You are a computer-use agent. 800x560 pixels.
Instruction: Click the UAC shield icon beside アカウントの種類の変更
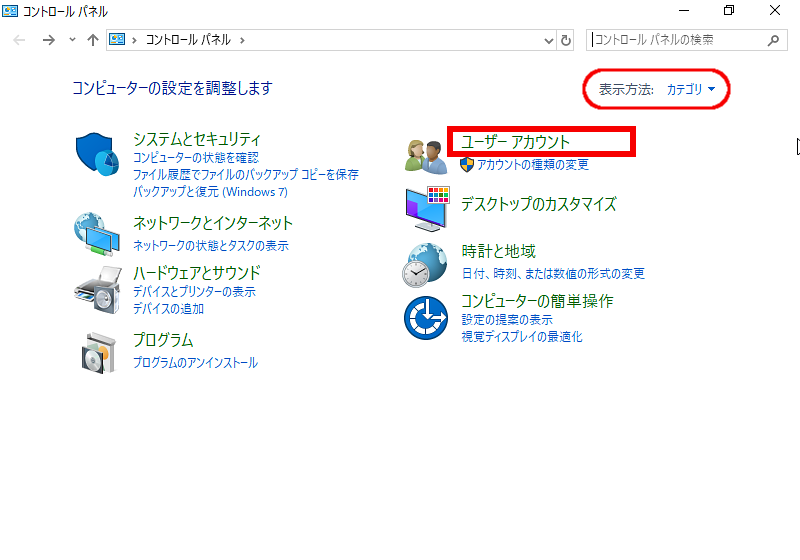coord(467,164)
